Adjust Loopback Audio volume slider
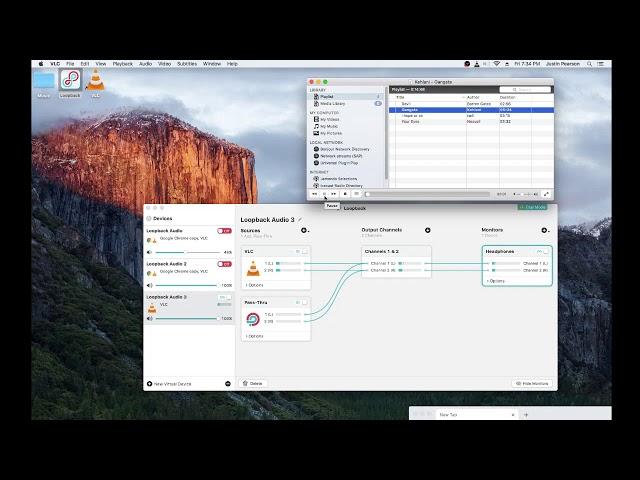This screenshot has height=480, width=640. coord(187,253)
